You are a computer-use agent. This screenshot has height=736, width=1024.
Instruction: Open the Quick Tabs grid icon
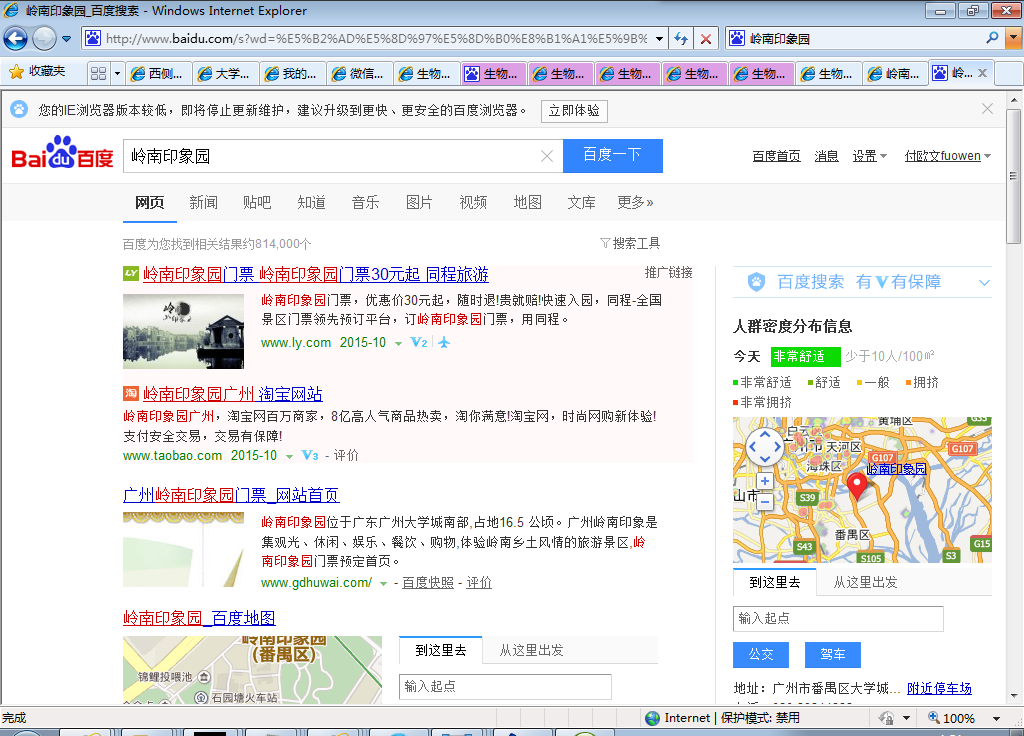[98, 74]
